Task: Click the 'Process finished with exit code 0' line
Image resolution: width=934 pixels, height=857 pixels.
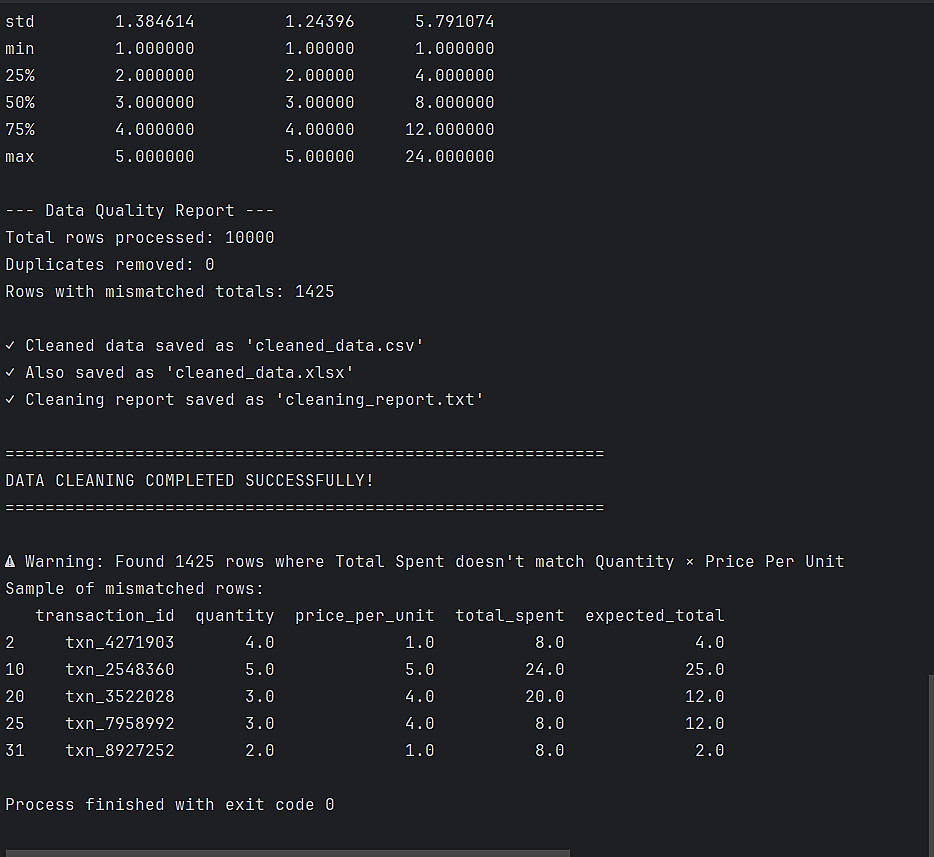Action: click(170, 804)
